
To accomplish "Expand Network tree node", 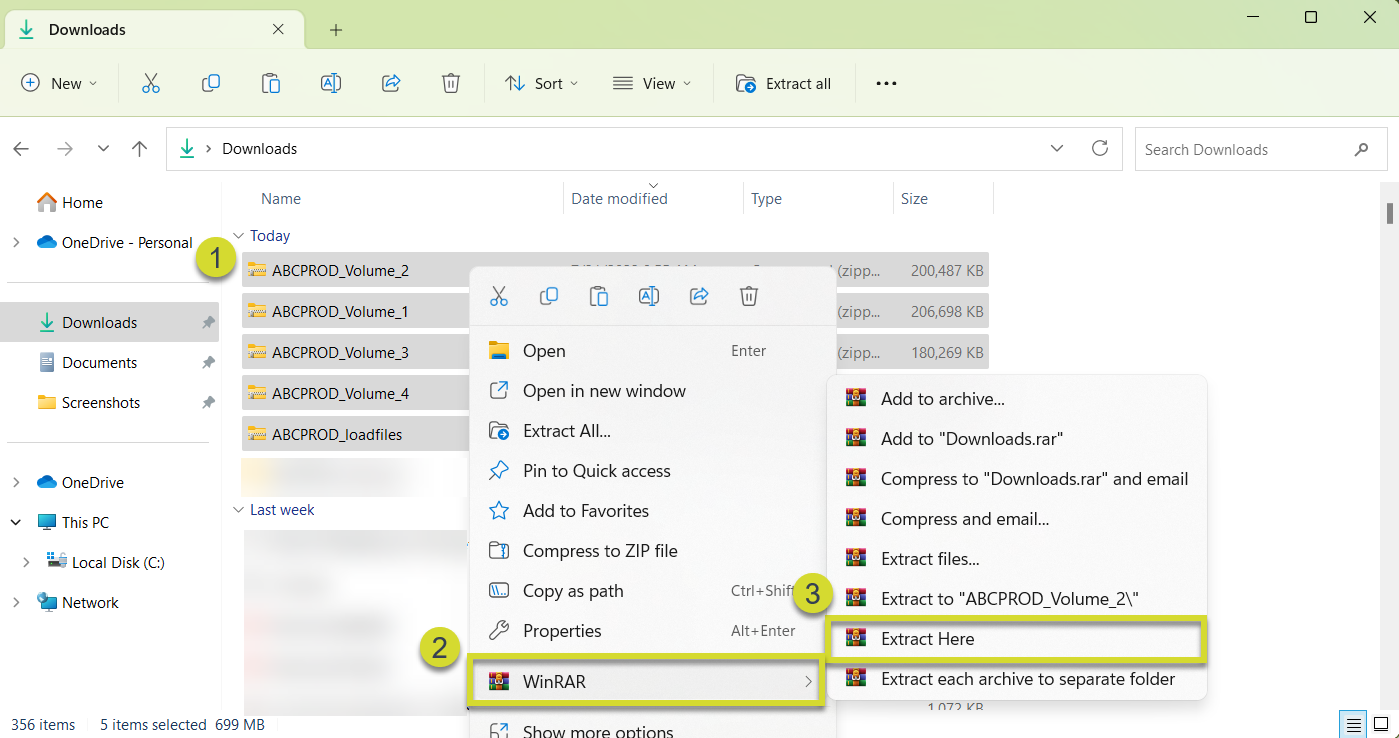I will (16, 603).
